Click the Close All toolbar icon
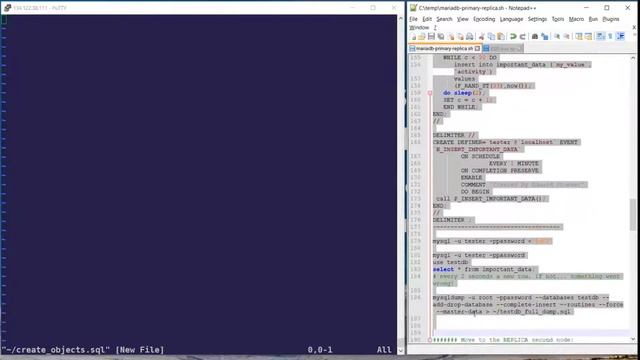The image size is (640, 360). click(460, 37)
